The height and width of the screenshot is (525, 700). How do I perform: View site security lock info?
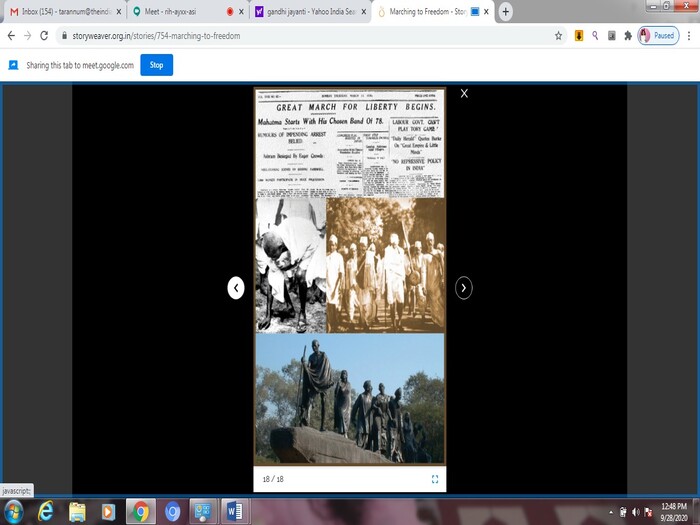click(x=65, y=36)
